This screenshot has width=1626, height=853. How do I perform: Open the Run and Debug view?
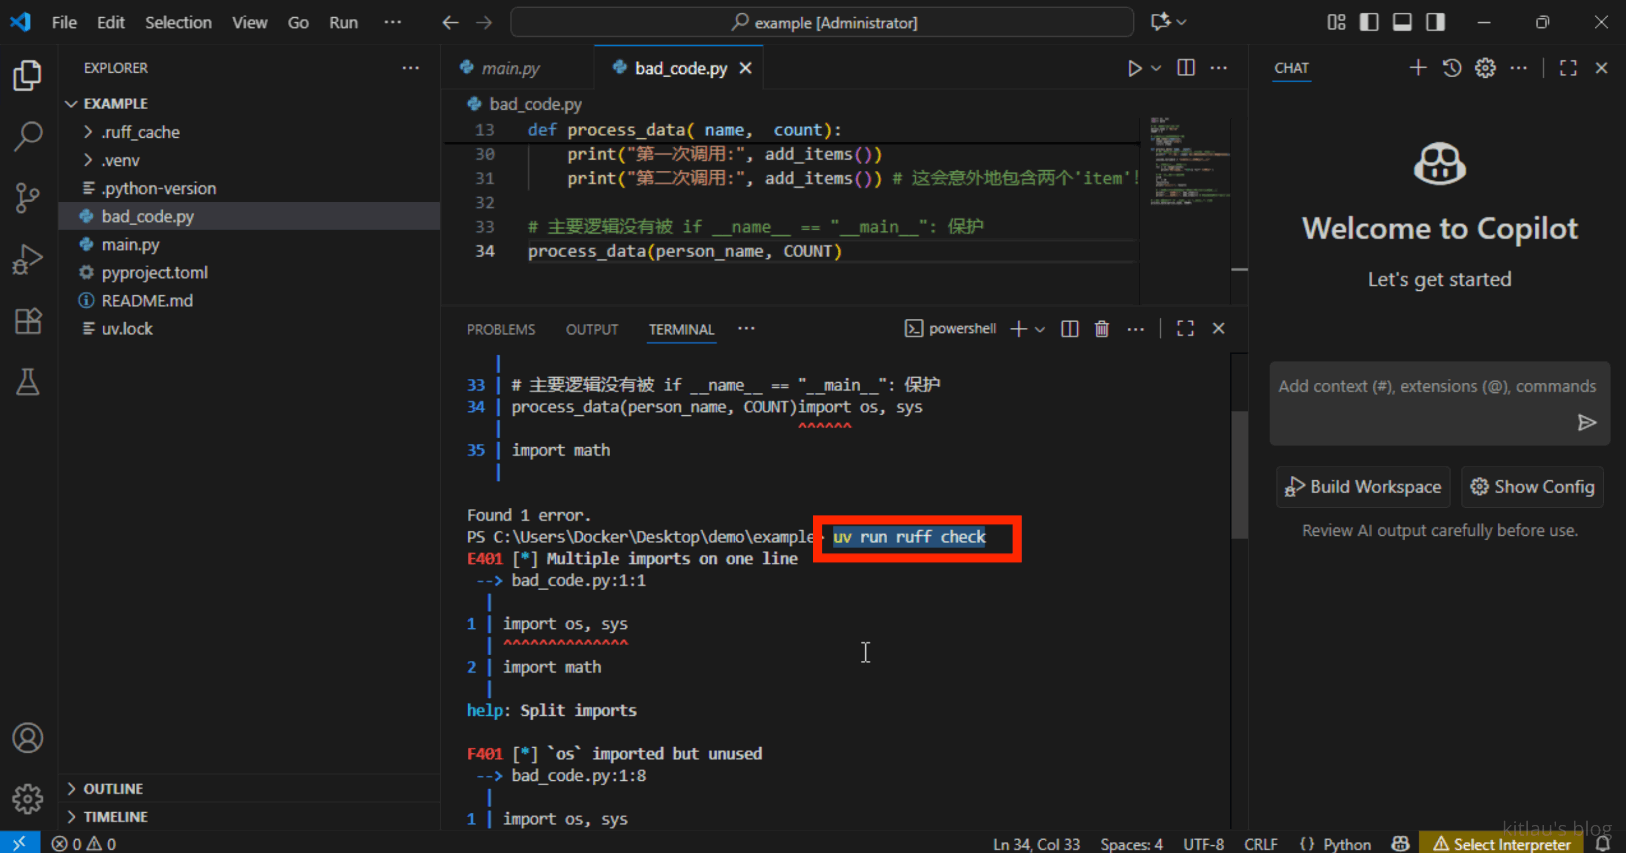pyautogui.click(x=27, y=259)
